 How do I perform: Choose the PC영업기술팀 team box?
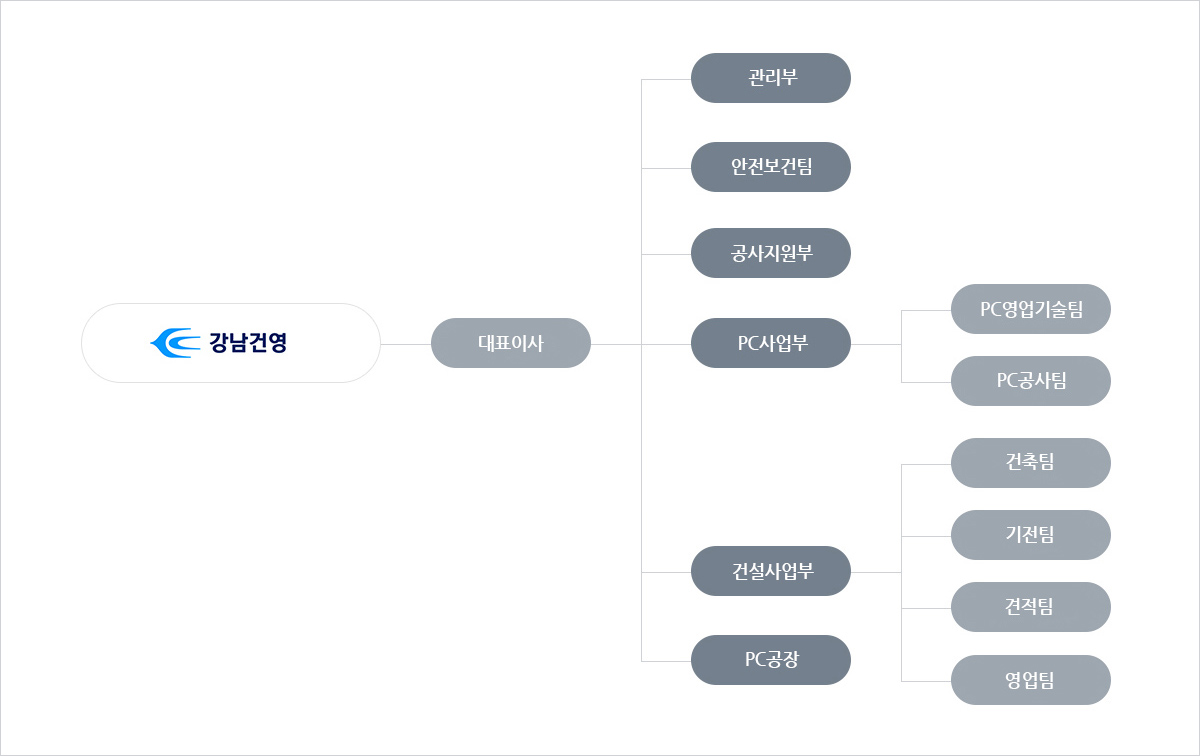1031,309
